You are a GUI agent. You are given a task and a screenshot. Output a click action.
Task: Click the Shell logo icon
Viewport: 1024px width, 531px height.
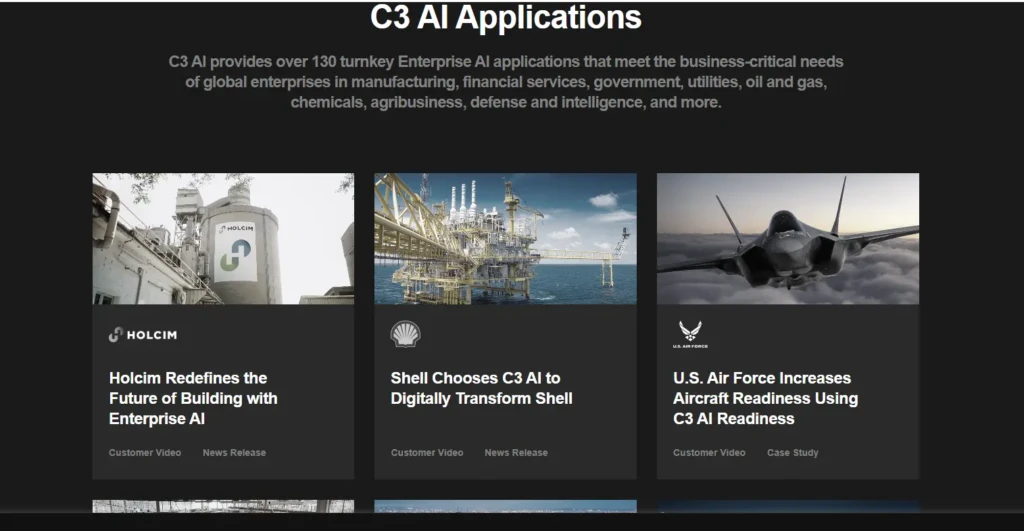(406, 334)
